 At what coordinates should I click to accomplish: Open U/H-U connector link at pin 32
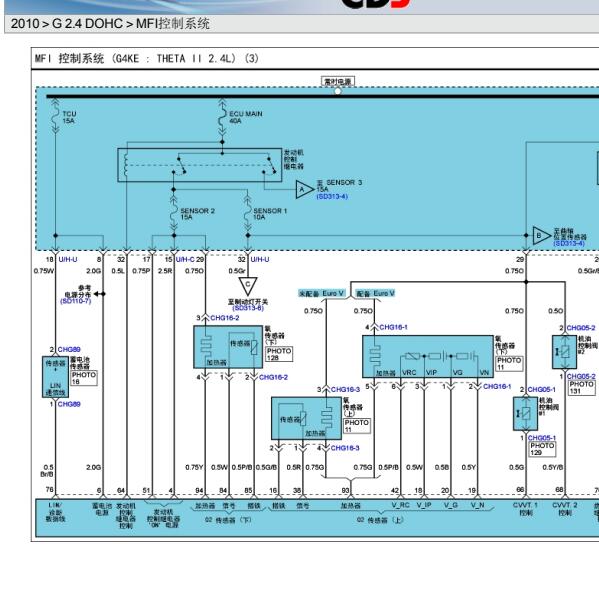[260, 260]
